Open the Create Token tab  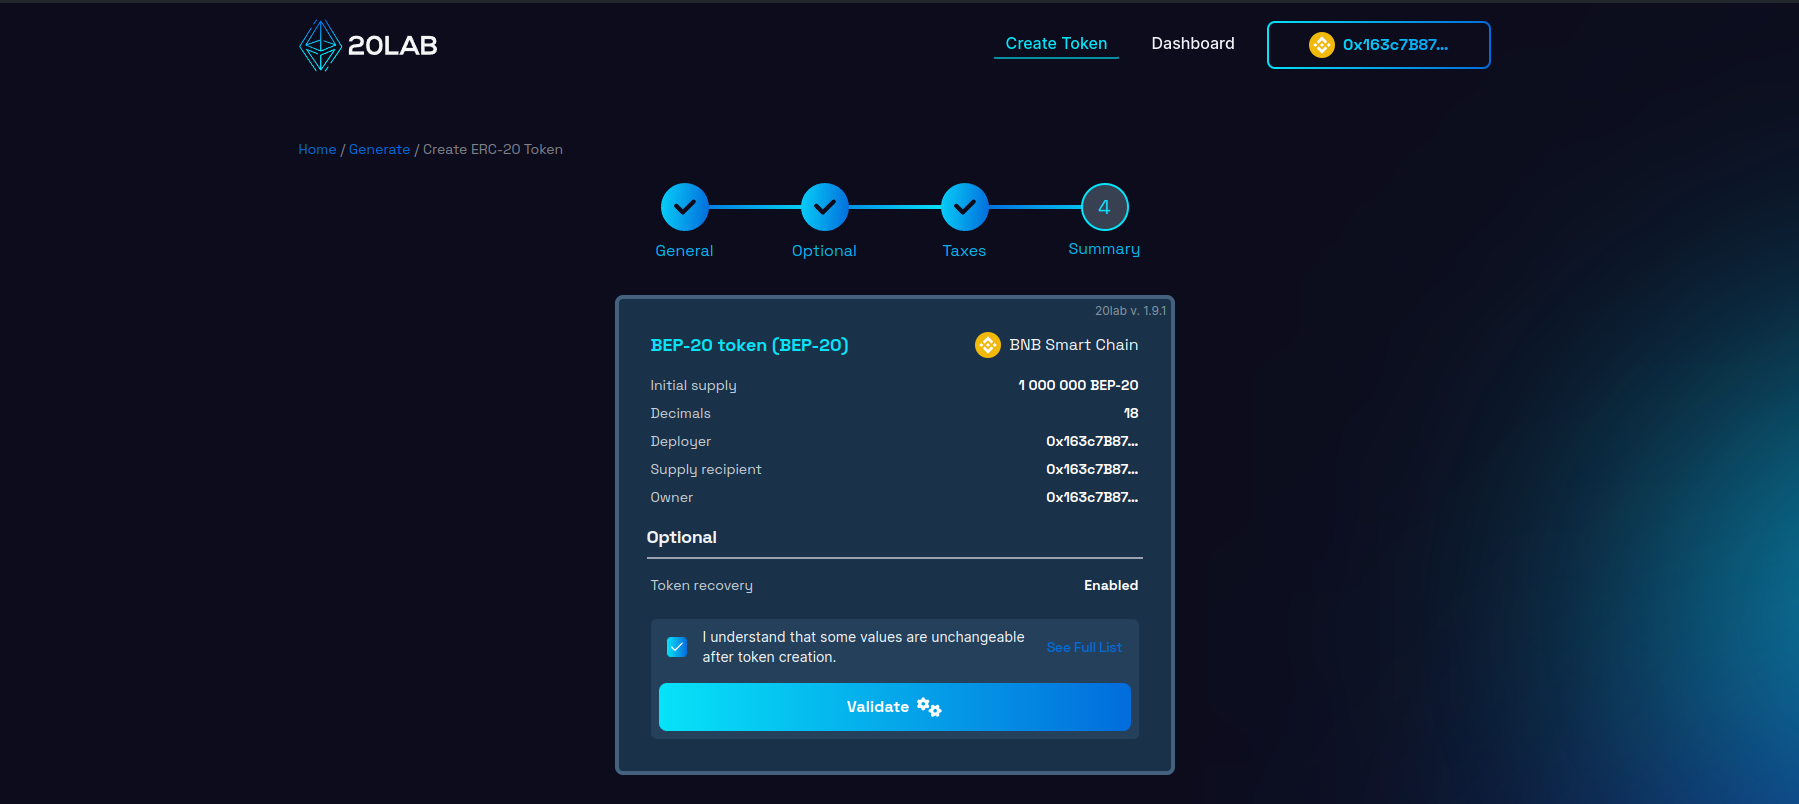pyautogui.click(x=1056, y=44)
